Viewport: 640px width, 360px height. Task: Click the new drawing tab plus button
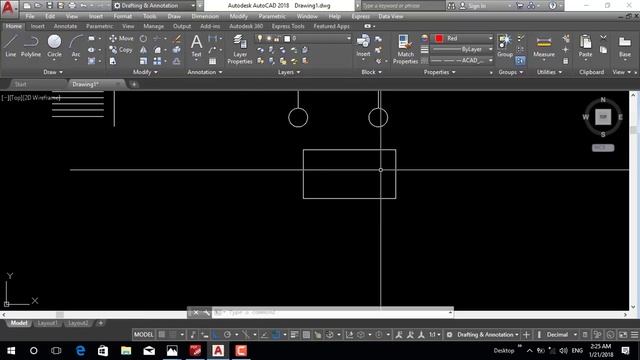[134, 84]
